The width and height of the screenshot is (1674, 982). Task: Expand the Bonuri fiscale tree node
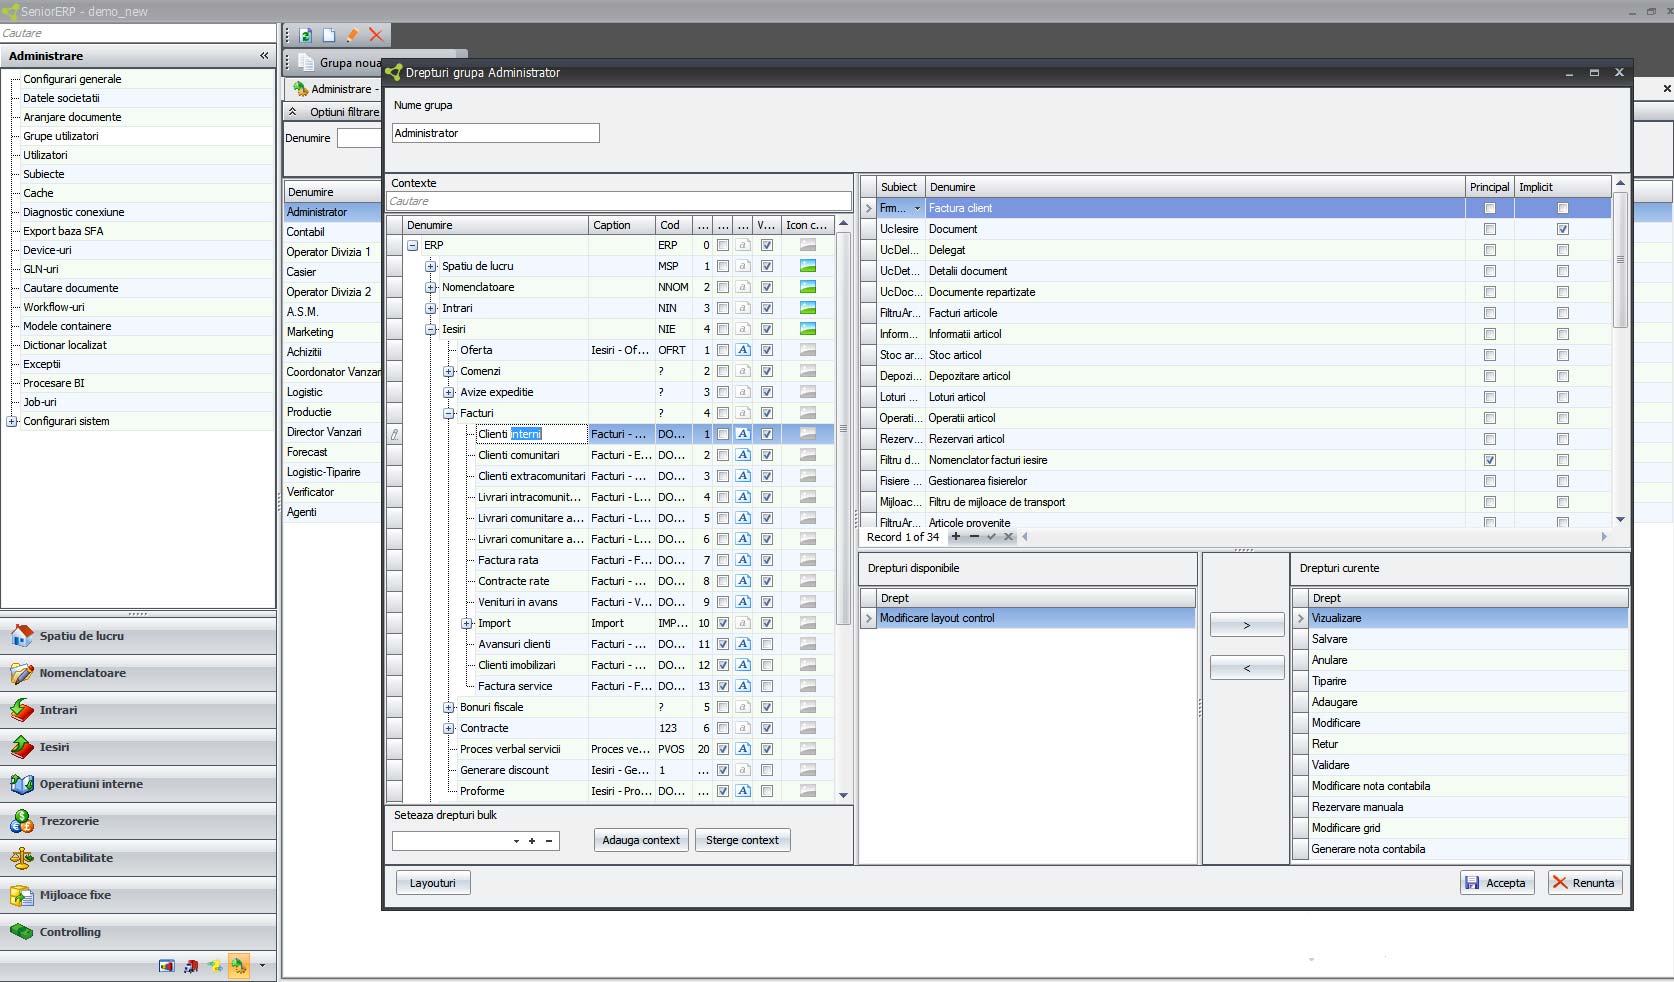449,707
